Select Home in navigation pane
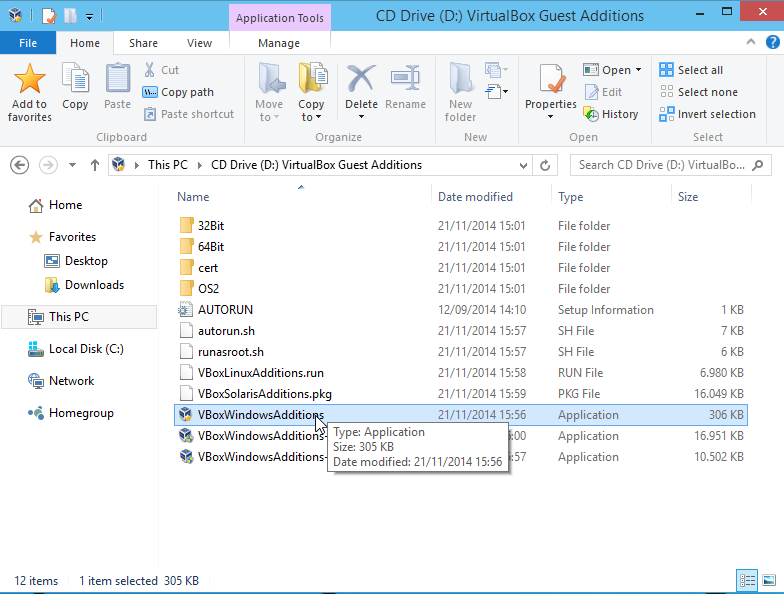The height and width of the screenshot is (594, 784). point(56,205)
